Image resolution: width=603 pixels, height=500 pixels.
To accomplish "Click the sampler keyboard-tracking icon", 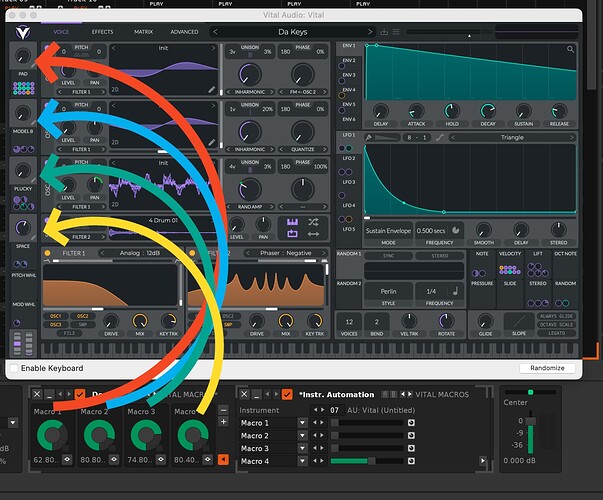I will tap(292, 222).
